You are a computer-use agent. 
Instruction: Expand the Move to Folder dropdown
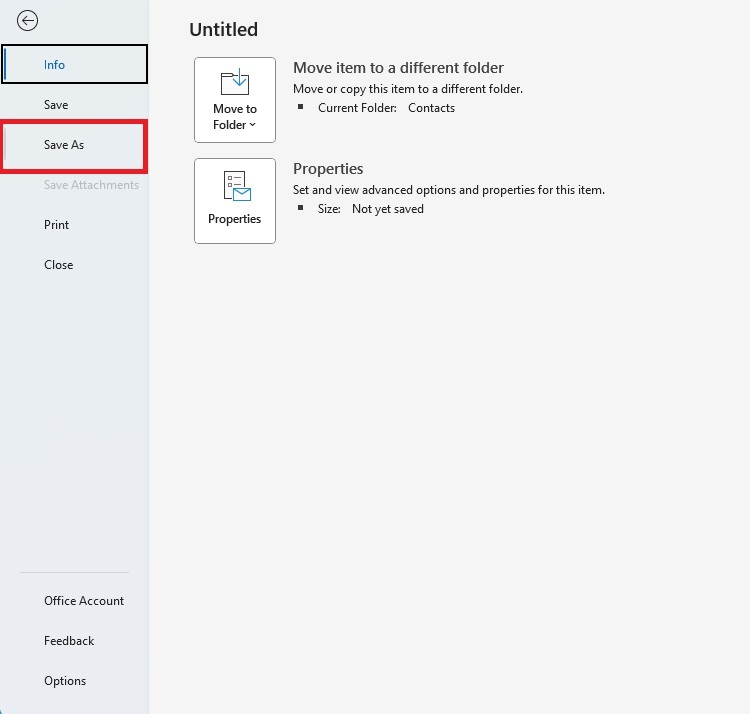(x=235, y=100)
